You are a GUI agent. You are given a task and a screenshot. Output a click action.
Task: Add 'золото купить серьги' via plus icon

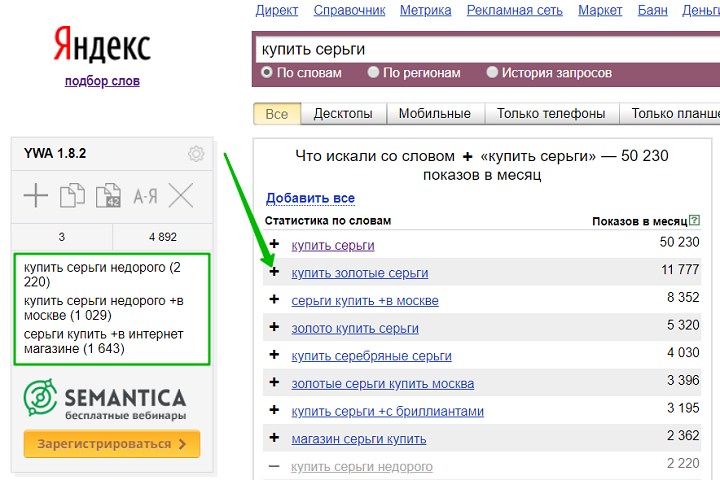tap(274, 327)
